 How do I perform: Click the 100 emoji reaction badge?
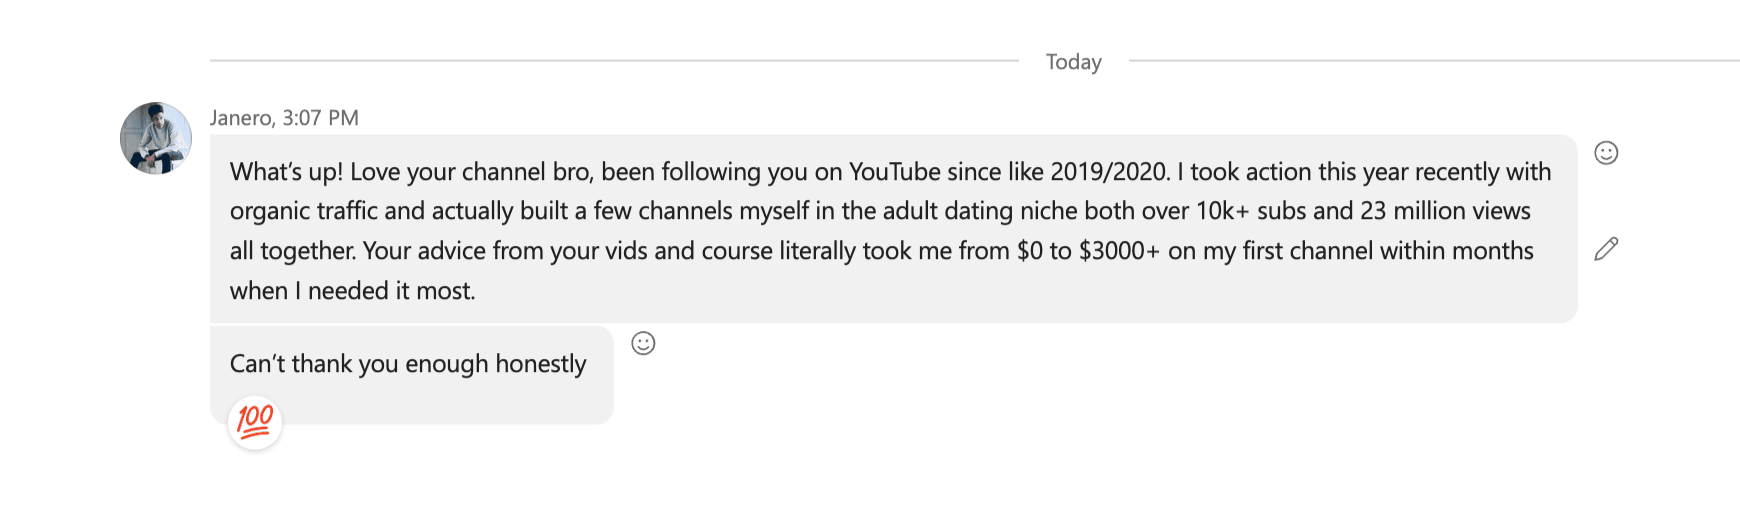255,422
